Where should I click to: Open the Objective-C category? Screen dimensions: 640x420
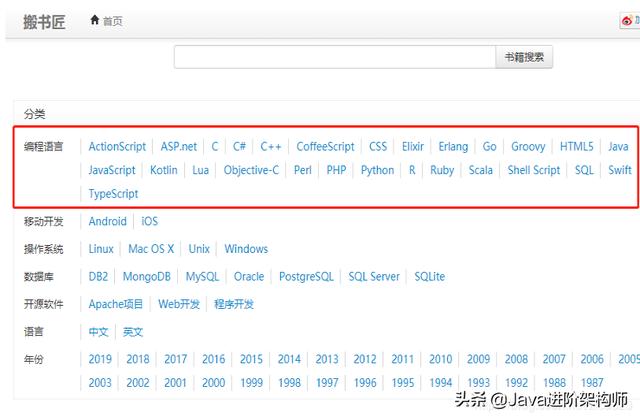(x=251, y=170)
